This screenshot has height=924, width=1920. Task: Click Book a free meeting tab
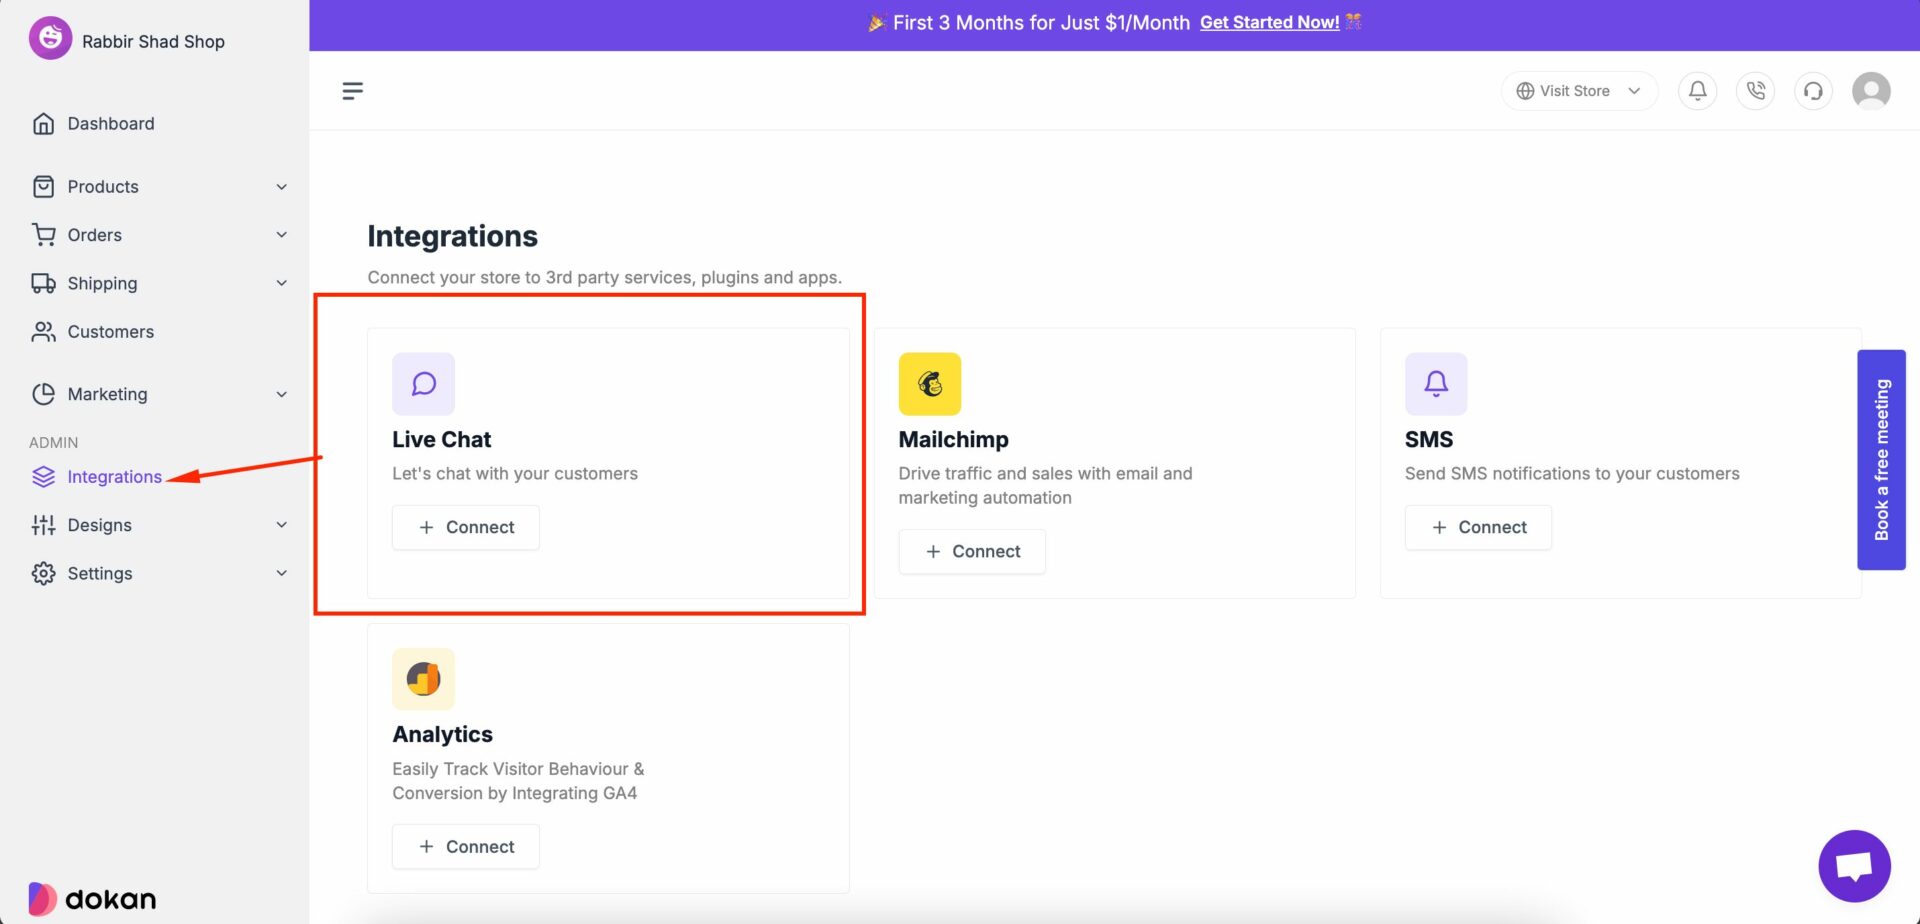coord(1881,460)
